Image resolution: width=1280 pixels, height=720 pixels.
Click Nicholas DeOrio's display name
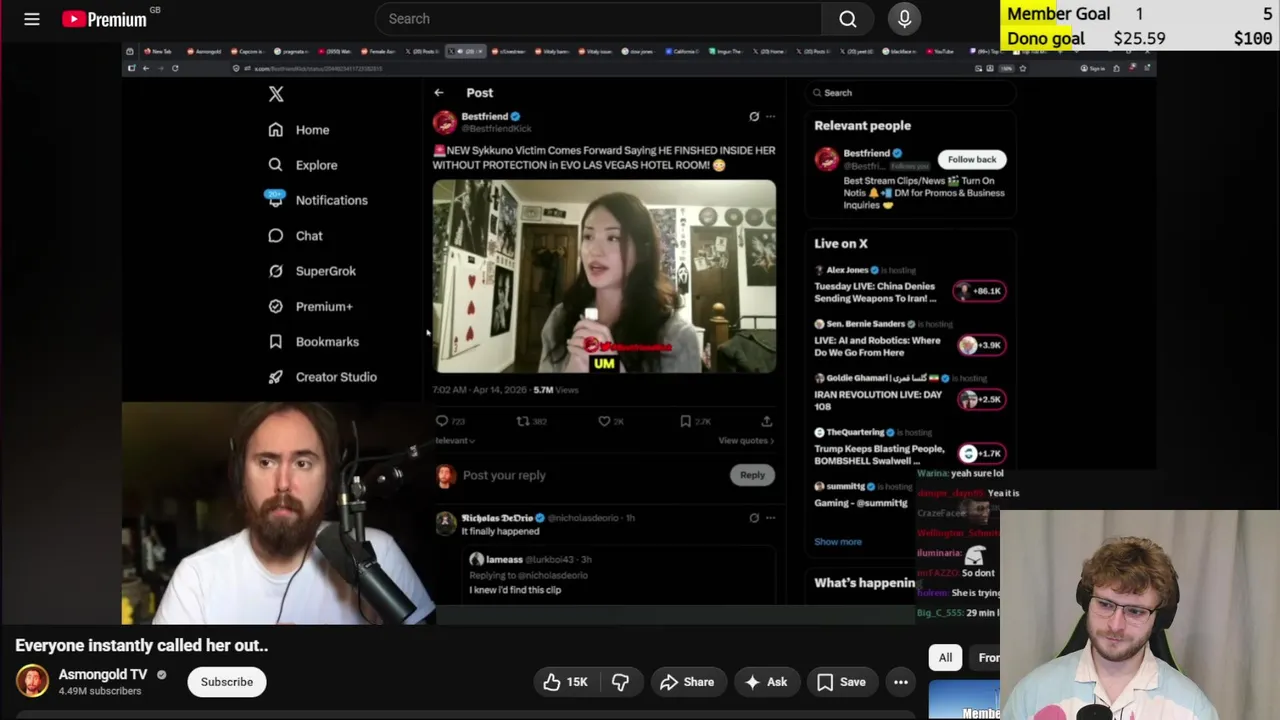click(497, 518)
